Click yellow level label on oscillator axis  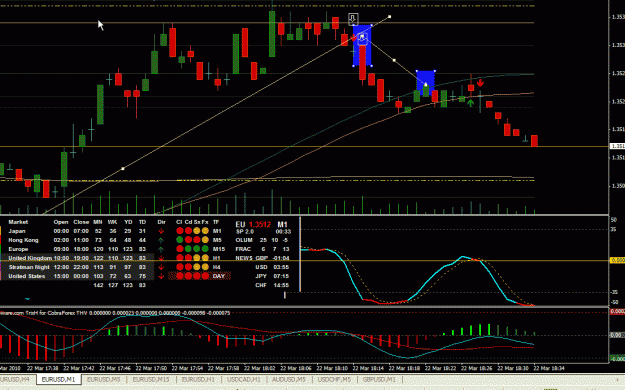(x=617, y=260)
